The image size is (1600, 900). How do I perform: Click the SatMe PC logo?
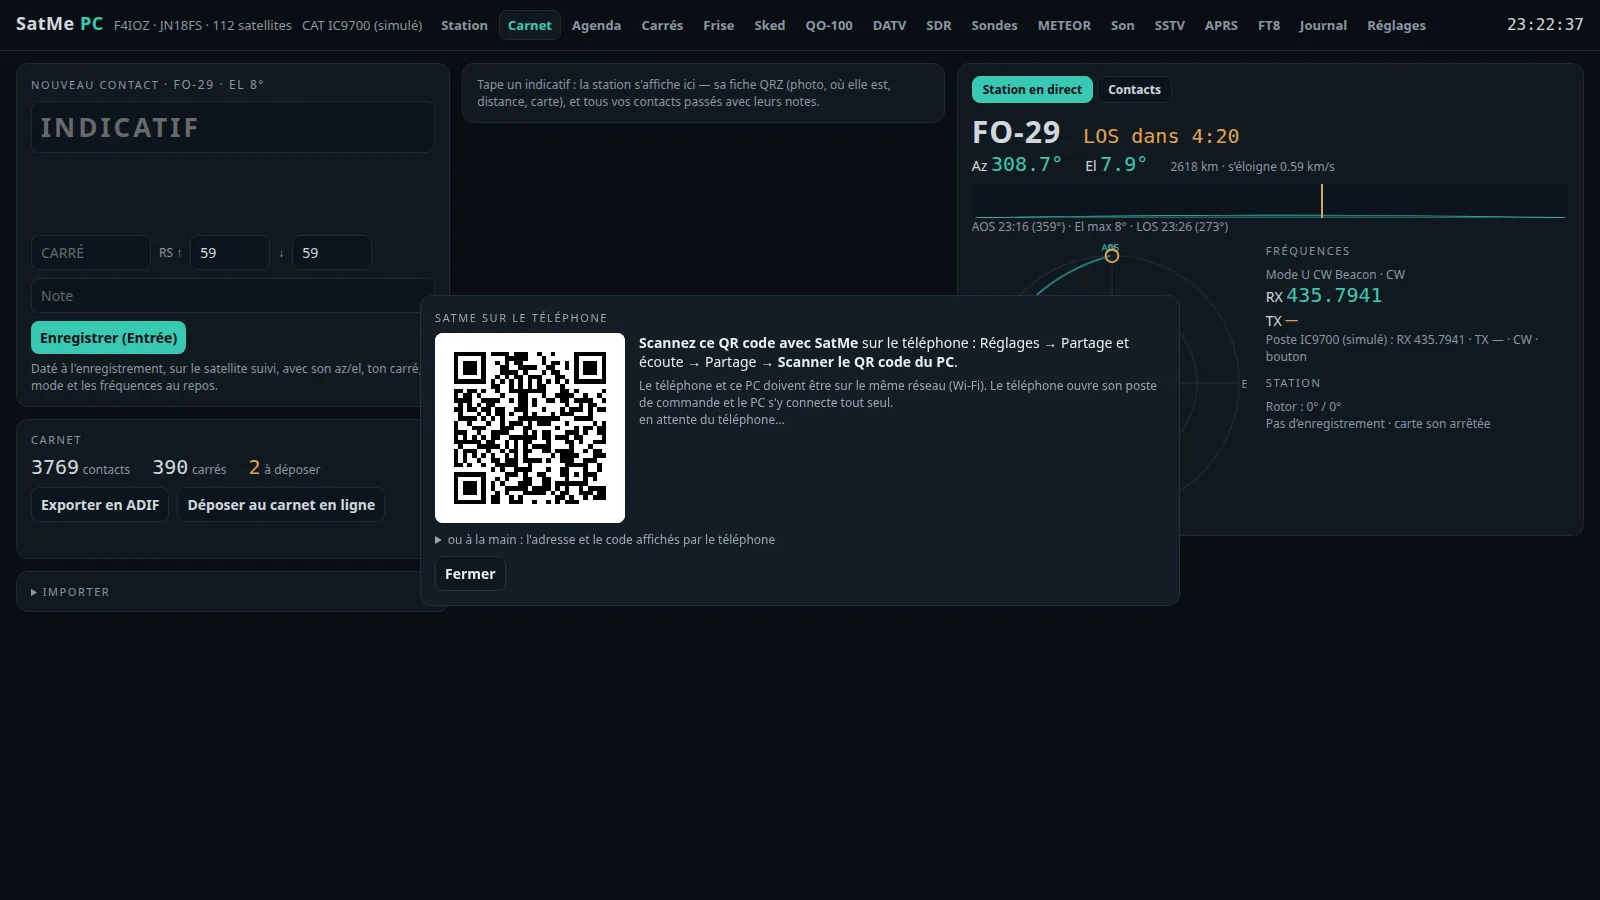pos(59,24)
